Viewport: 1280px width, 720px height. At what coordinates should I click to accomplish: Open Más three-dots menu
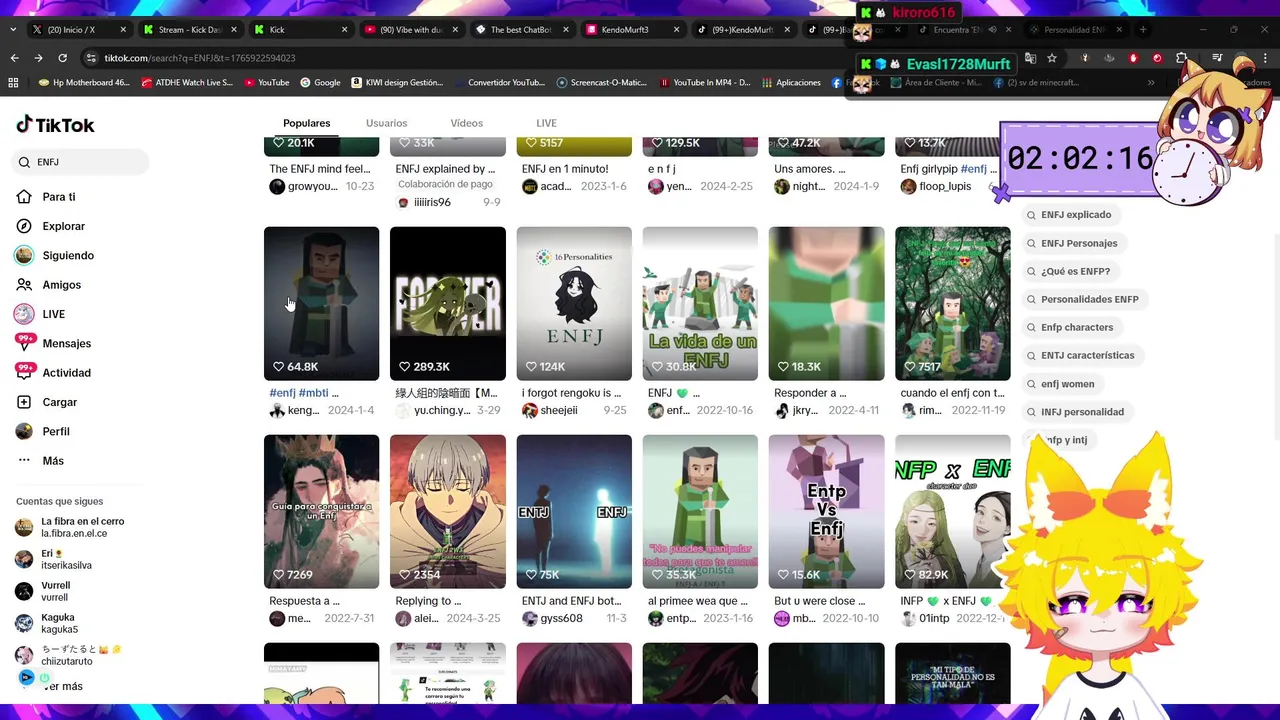click(24, 461)
